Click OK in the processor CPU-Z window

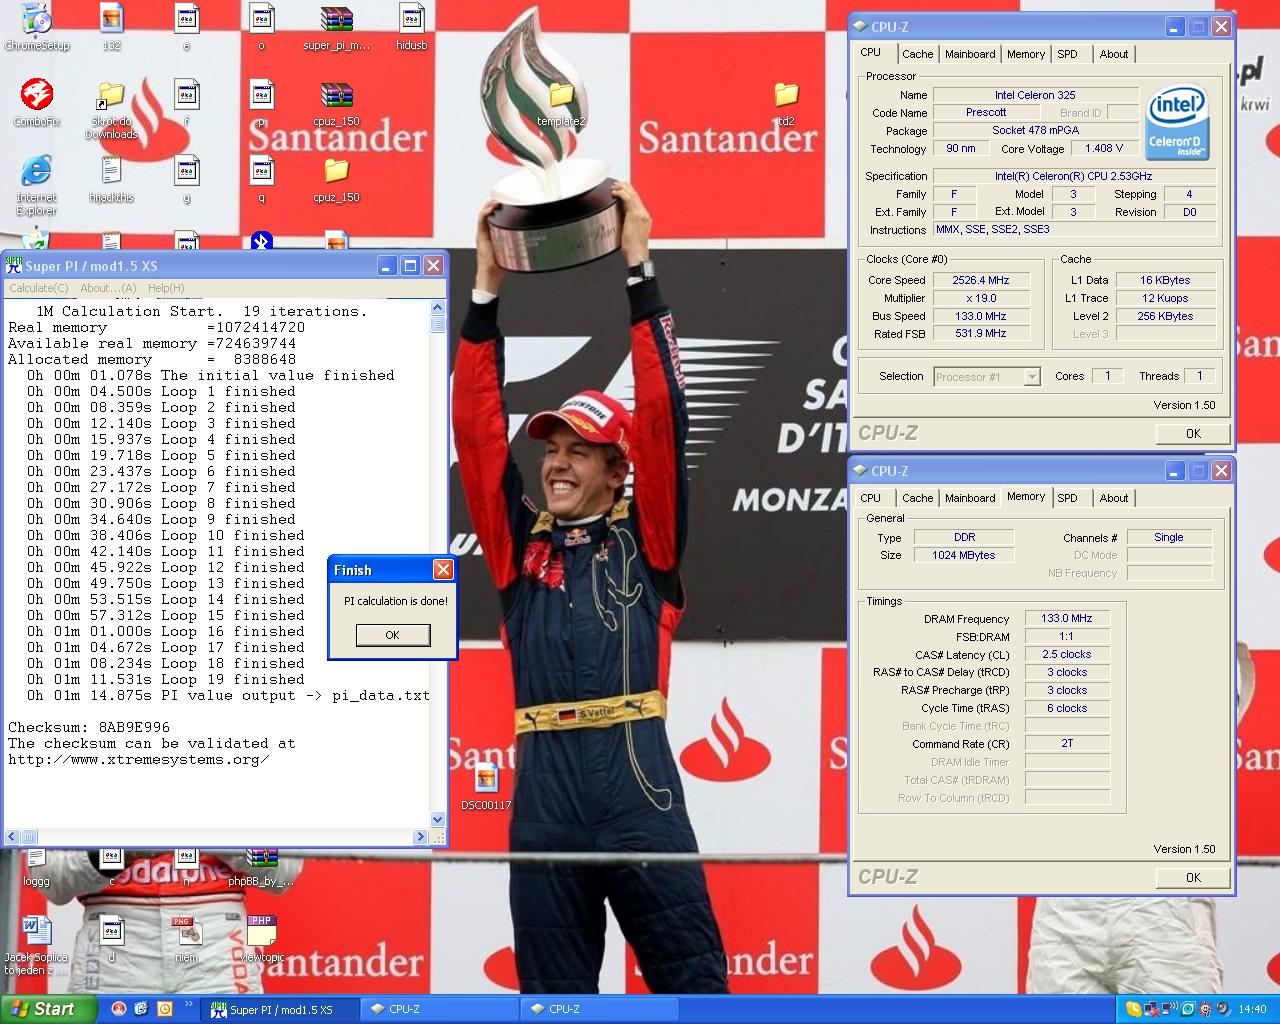tap(1193, 433)
